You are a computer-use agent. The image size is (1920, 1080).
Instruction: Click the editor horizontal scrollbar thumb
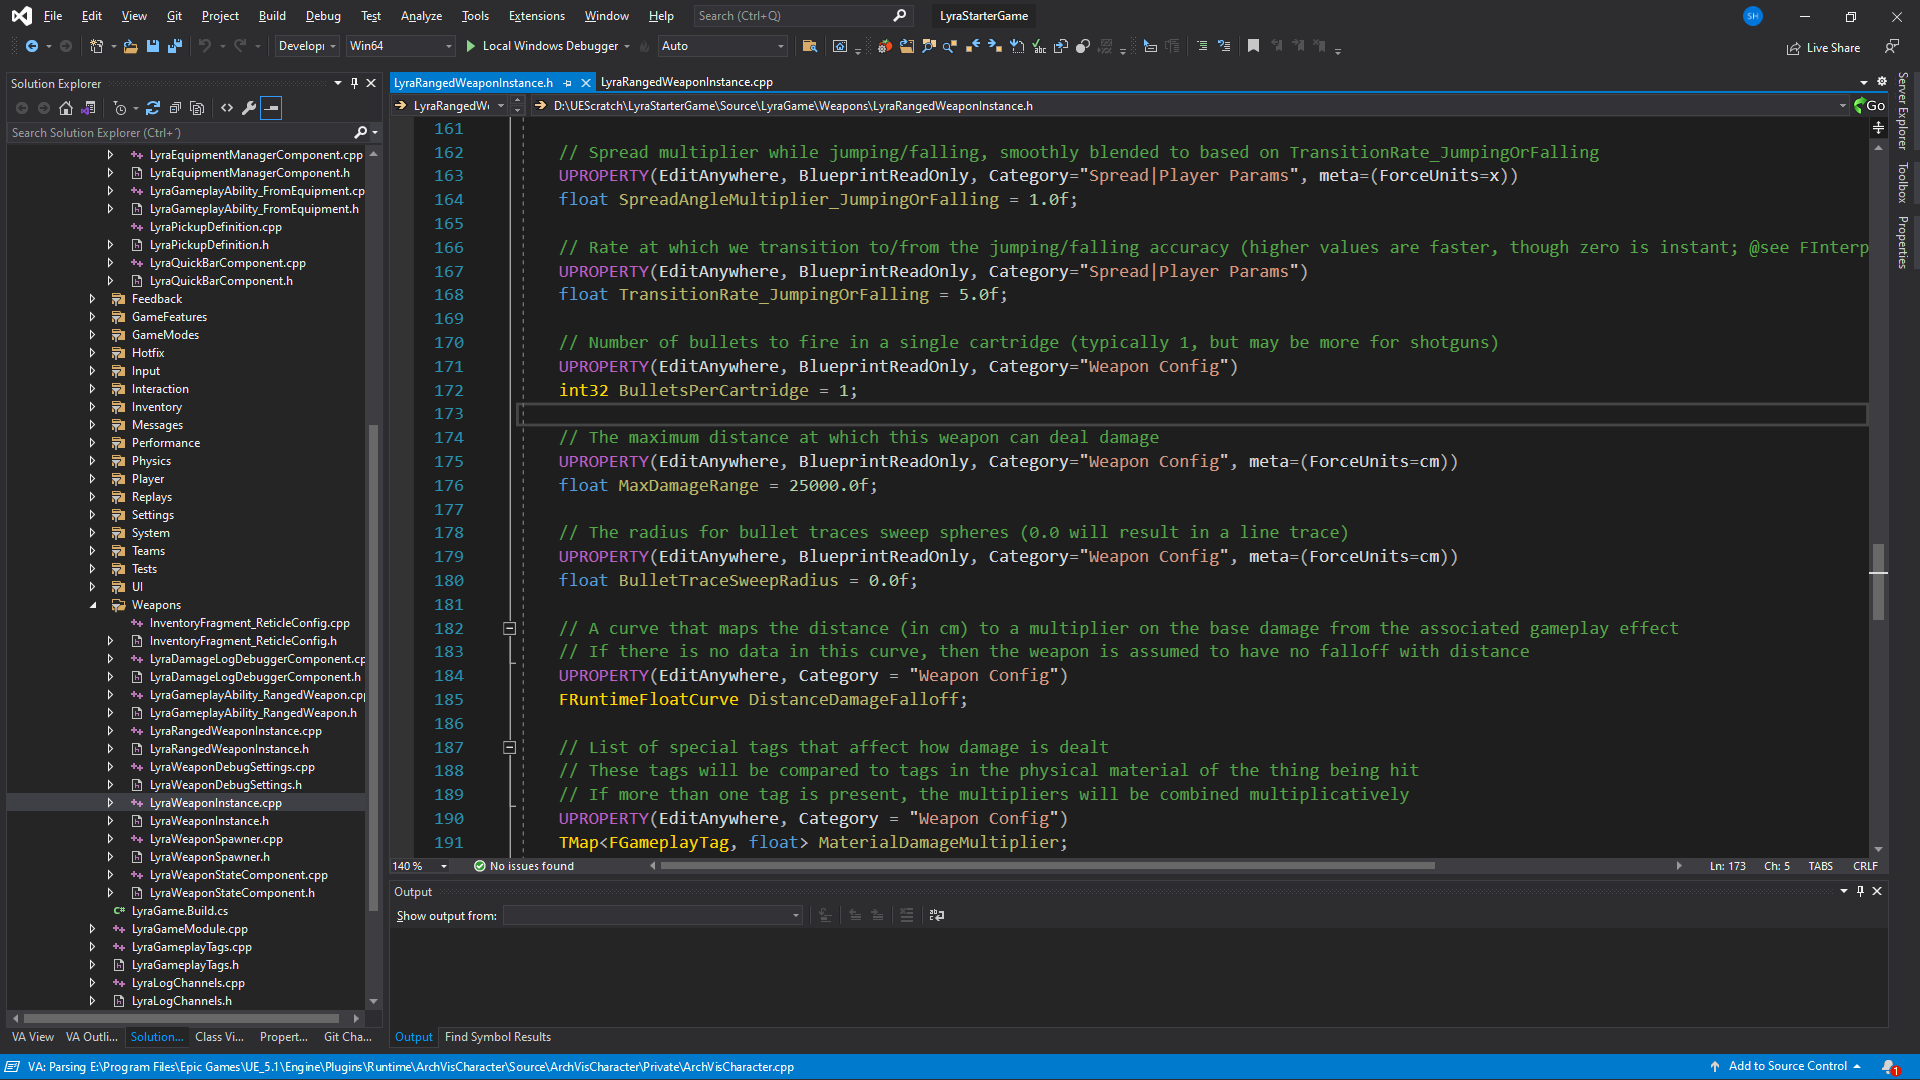pyautogui.click(x=1047, y=866)
